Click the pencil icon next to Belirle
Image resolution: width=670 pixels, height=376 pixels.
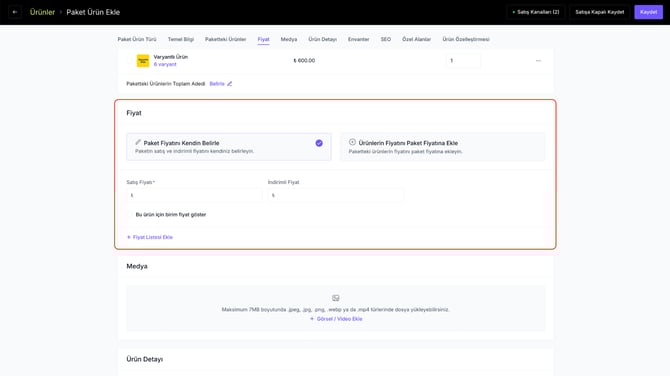pyautogui.click(x=229, y=84)
